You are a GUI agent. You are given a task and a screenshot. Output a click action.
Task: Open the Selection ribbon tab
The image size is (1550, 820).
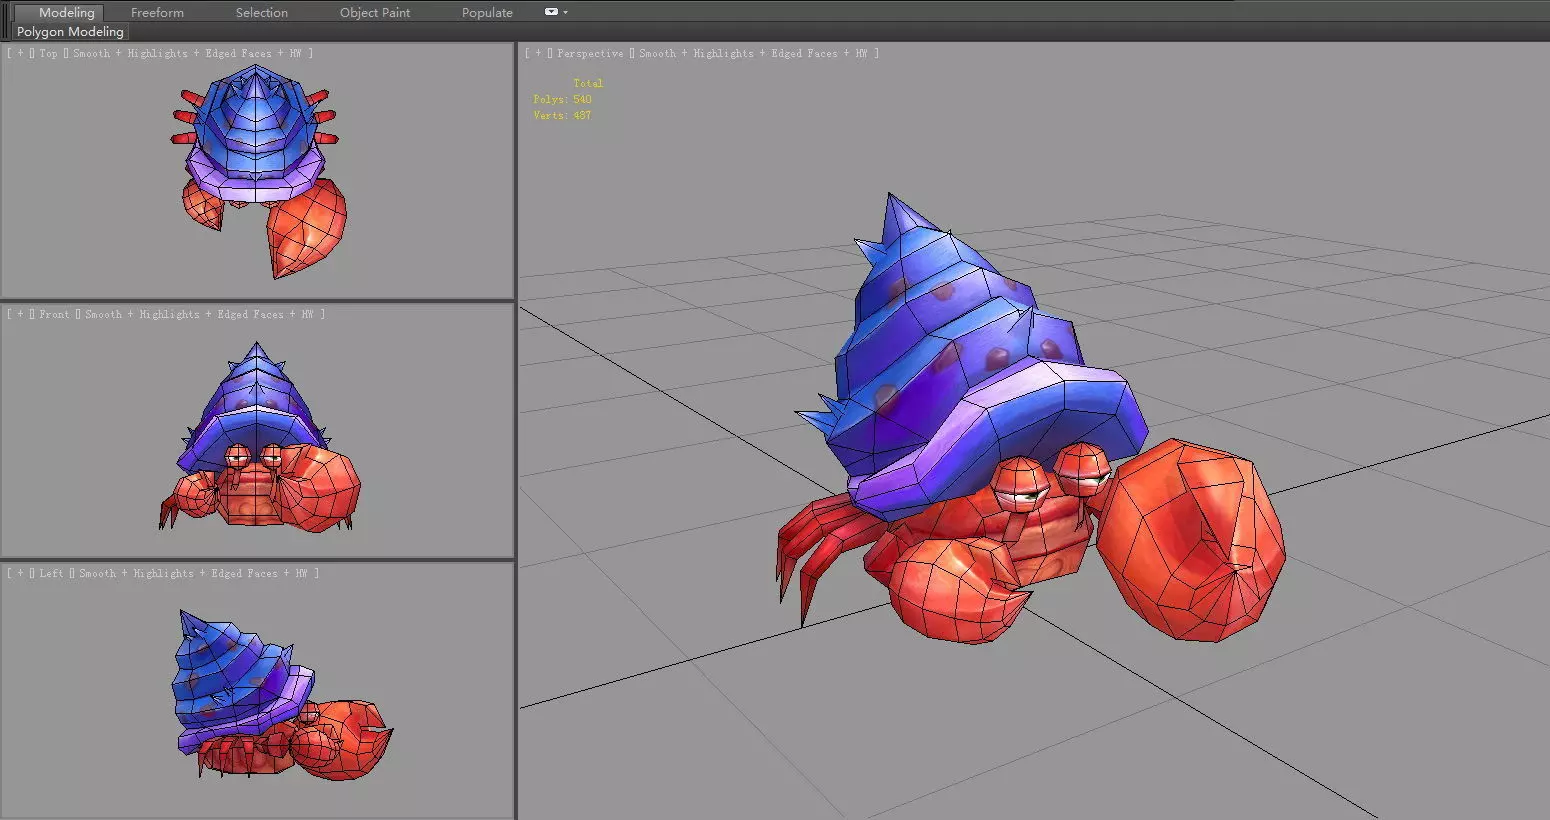click(x=262, y=13)
